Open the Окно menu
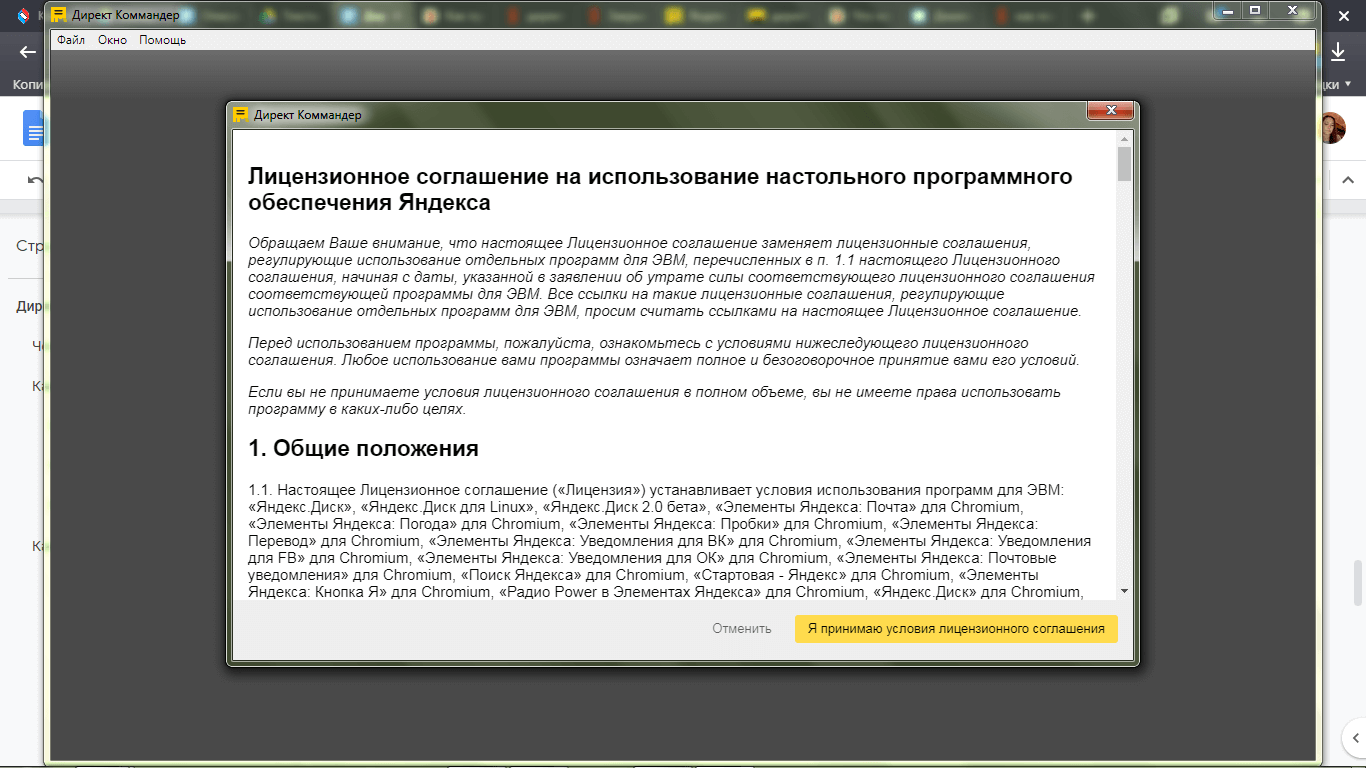Viewport: 1366px width, 768px height. [x=112, y=40]
